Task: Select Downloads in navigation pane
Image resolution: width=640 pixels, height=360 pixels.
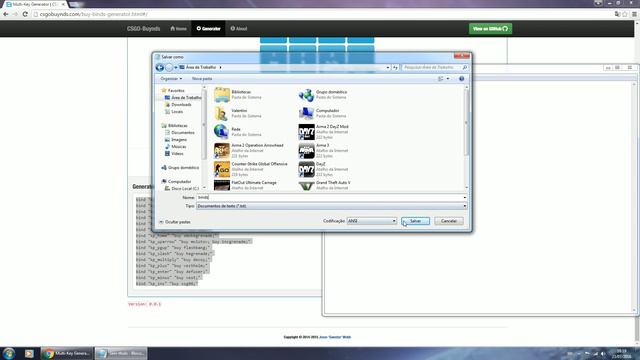Action: pyautogui.click(x=181, y=104)
